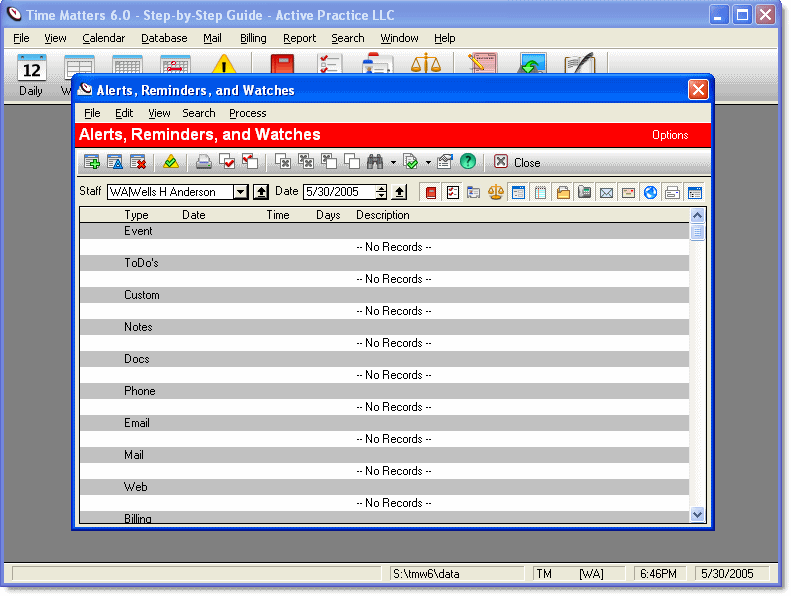Click the Description column header
791x596 pixels.
tap(382, 215)
